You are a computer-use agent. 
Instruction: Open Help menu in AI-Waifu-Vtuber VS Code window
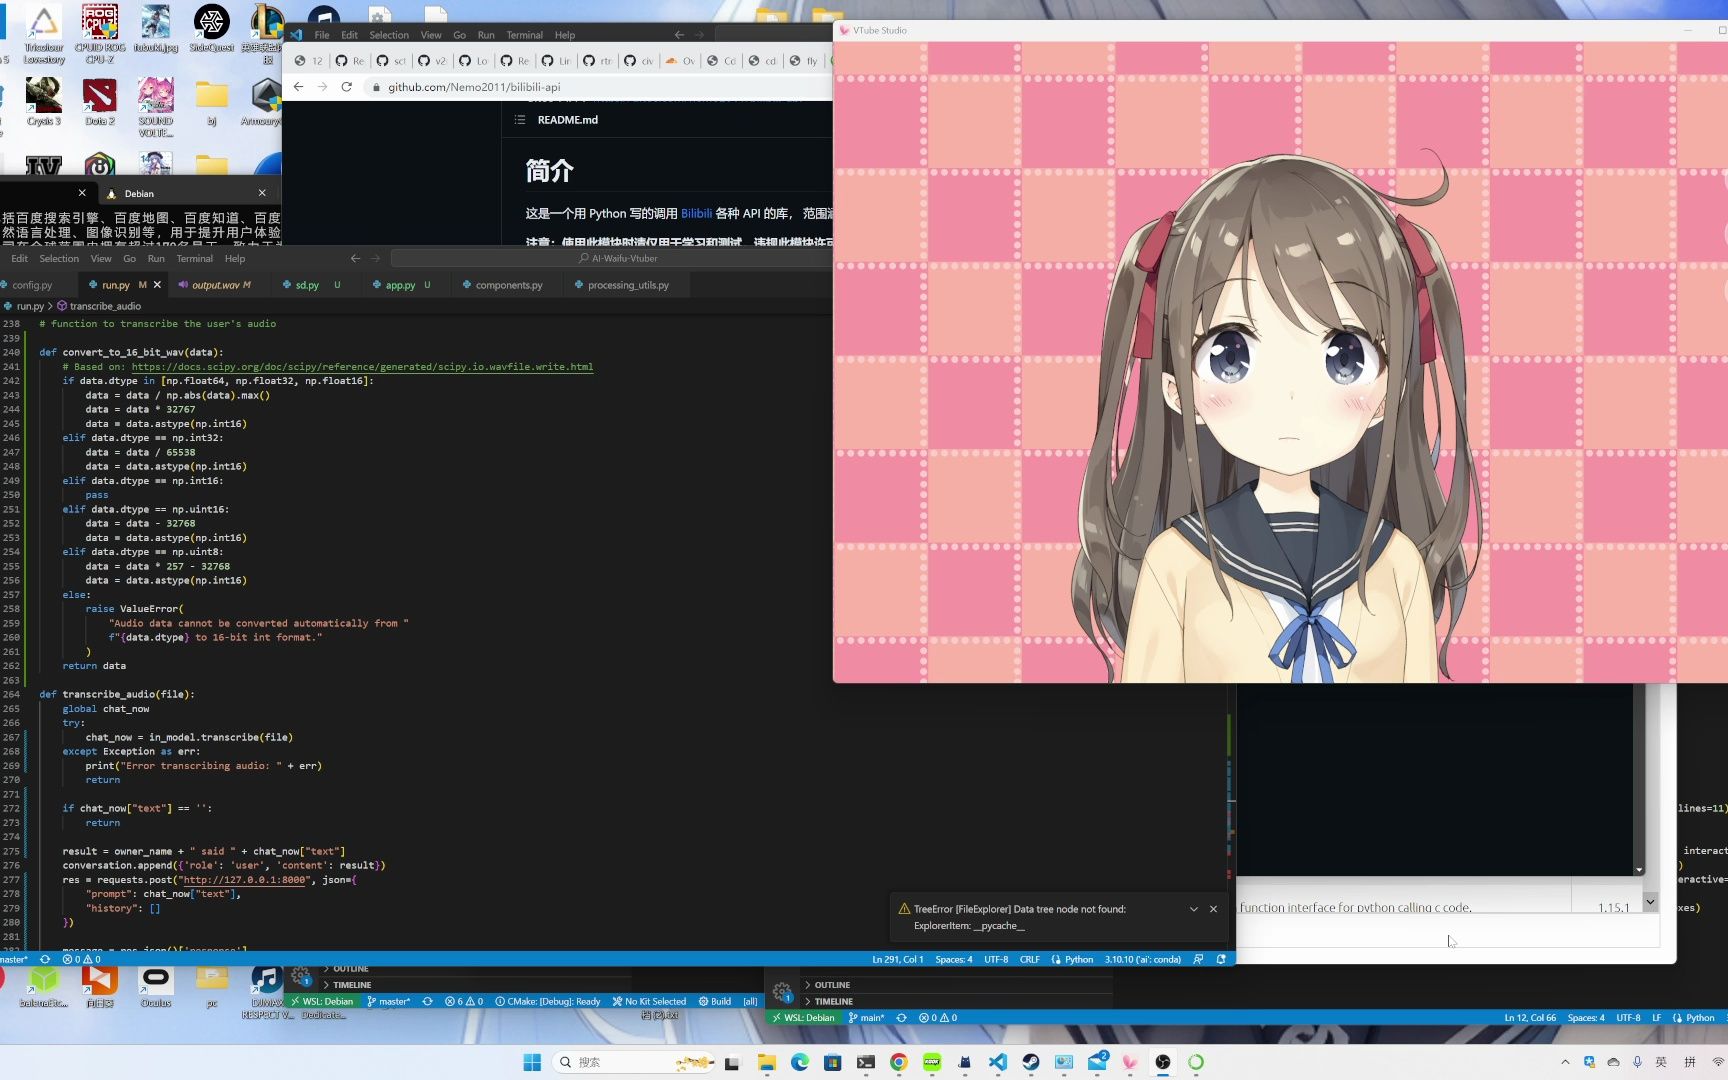click(235, 259)
